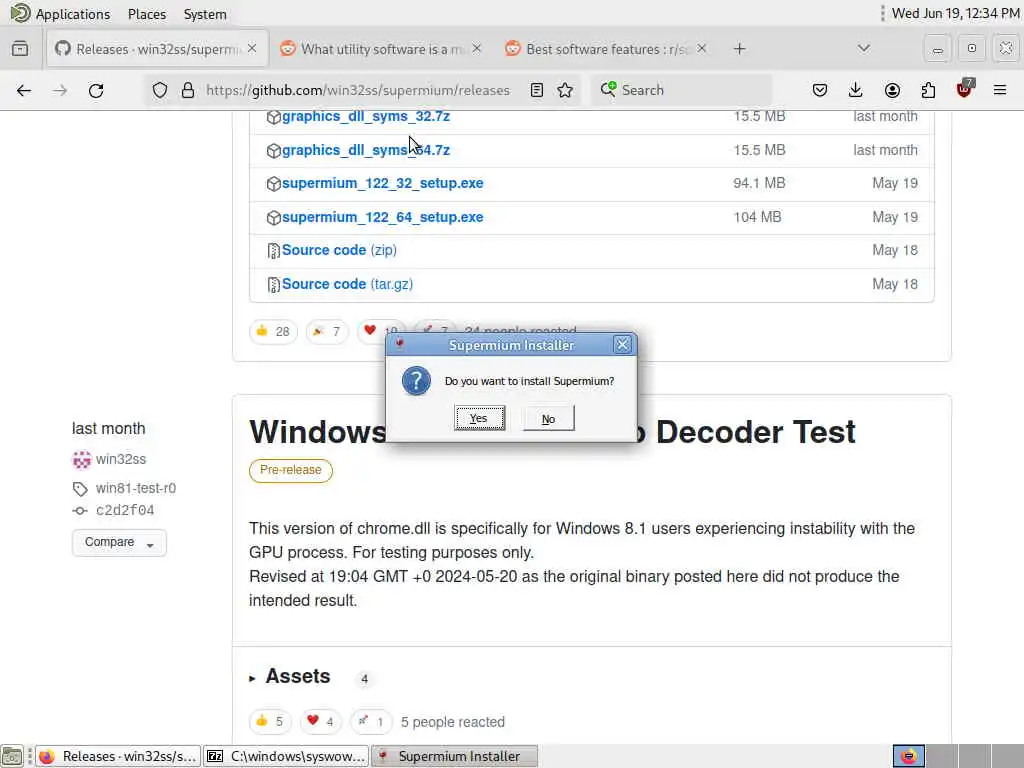Image resolution: width=1024 pixels, height=768 pixels.
Task: Open a new browser tab
Action: tap(739, 49)
